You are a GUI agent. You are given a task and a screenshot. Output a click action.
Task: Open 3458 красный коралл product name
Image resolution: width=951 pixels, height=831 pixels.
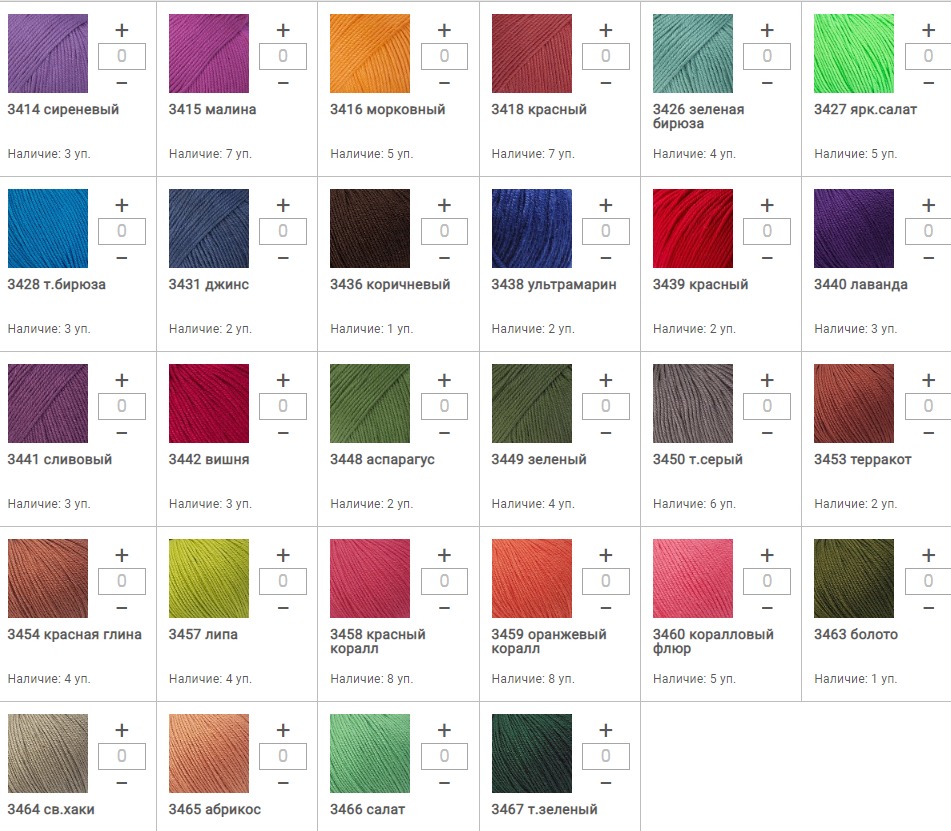(378, 641)
